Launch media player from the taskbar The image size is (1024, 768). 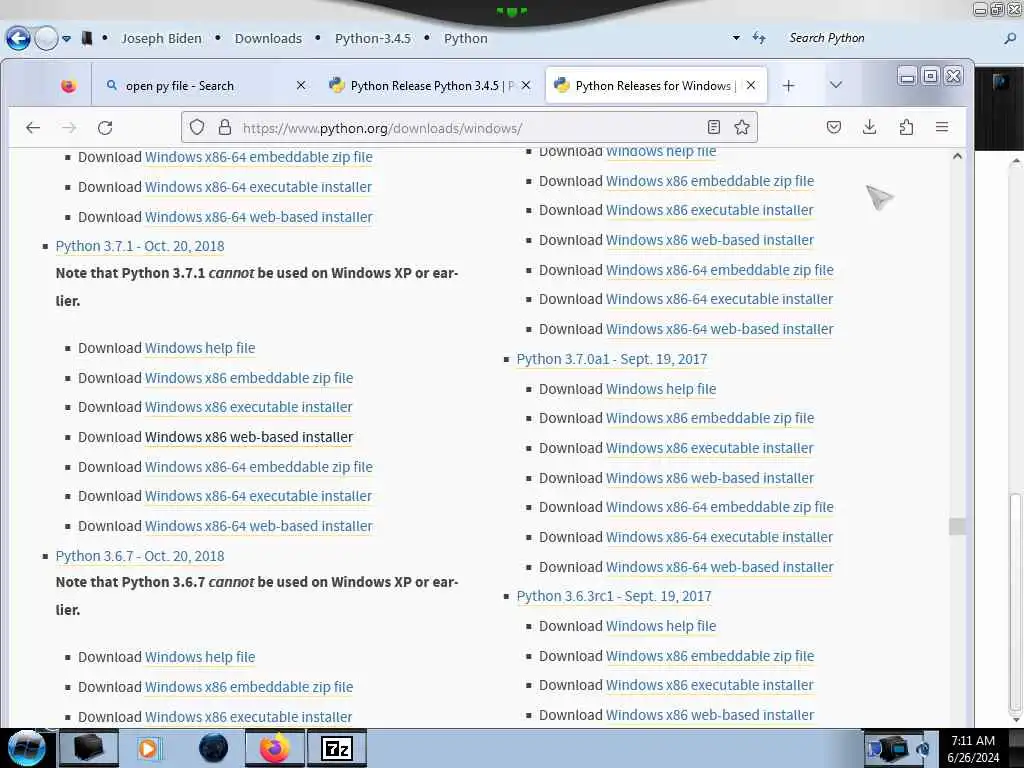(x=149, y=748)
